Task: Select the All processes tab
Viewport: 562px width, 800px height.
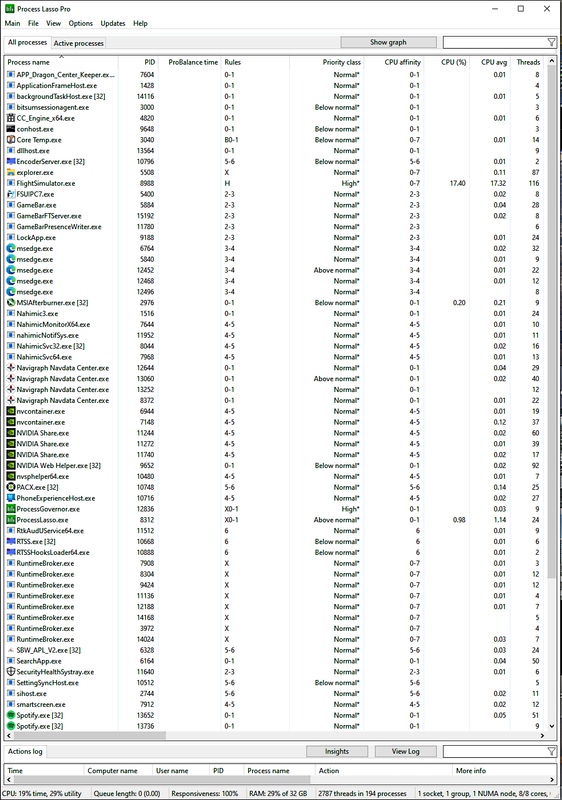Action: [x=28, y=43]
